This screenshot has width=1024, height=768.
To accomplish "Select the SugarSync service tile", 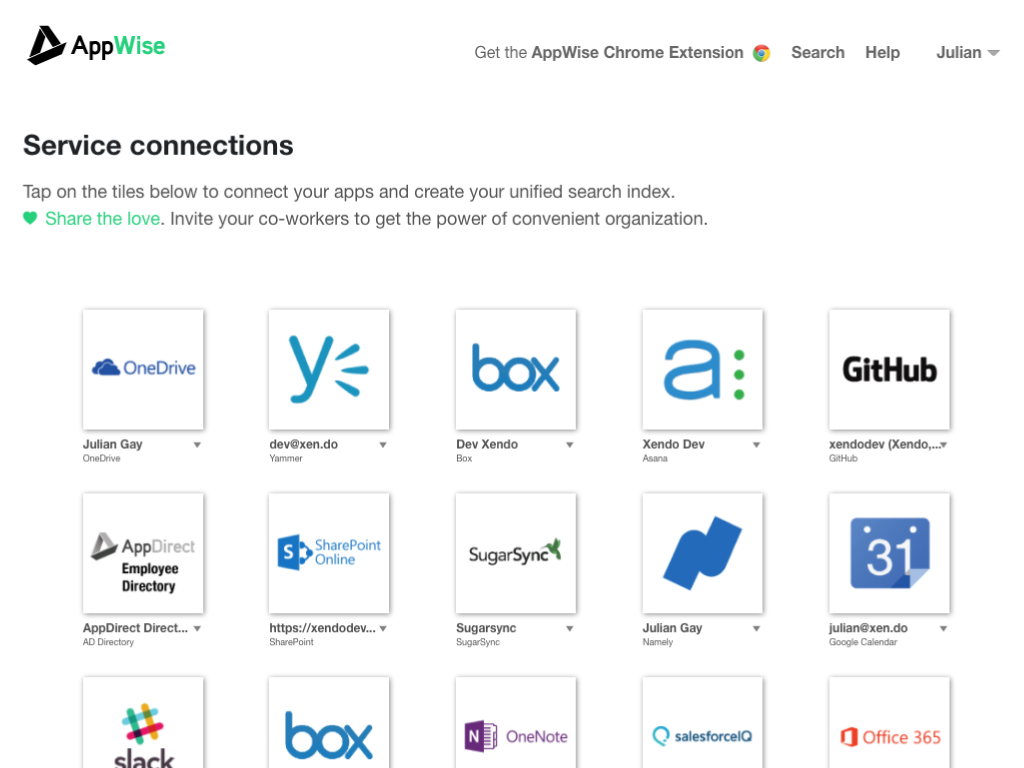I will 515,553.
